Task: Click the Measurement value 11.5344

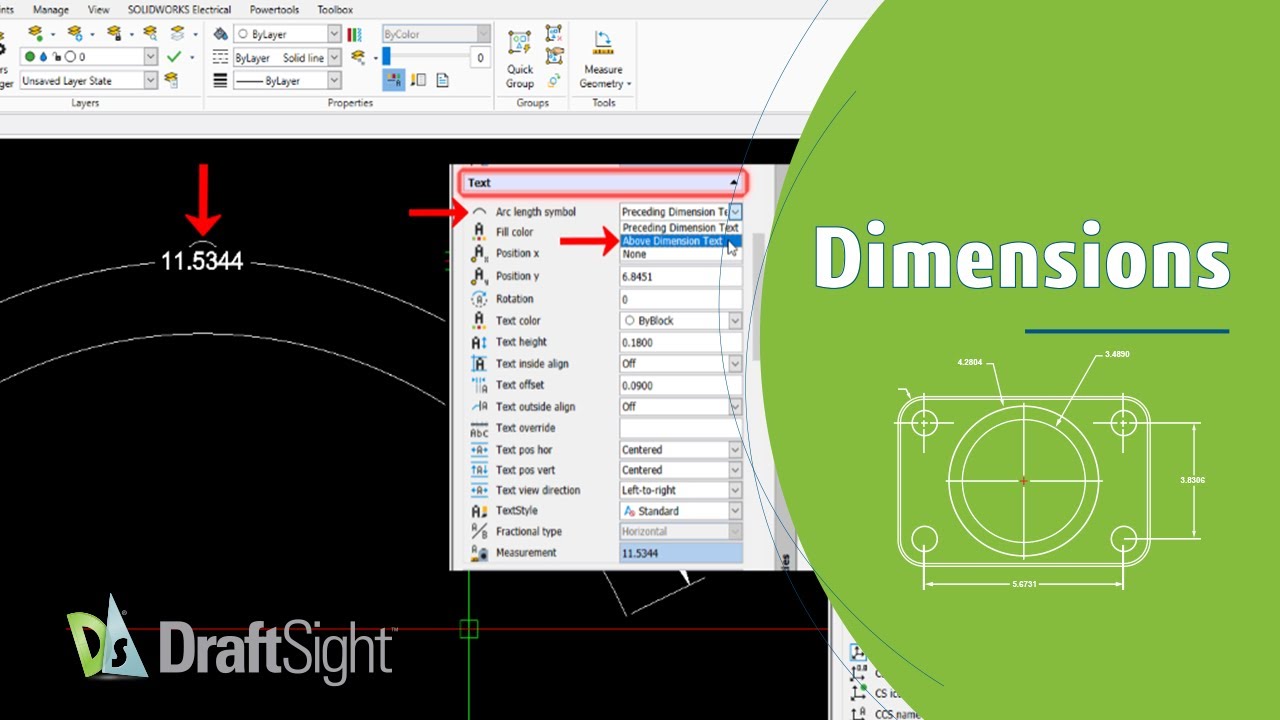Action: [x=681, y=553]
